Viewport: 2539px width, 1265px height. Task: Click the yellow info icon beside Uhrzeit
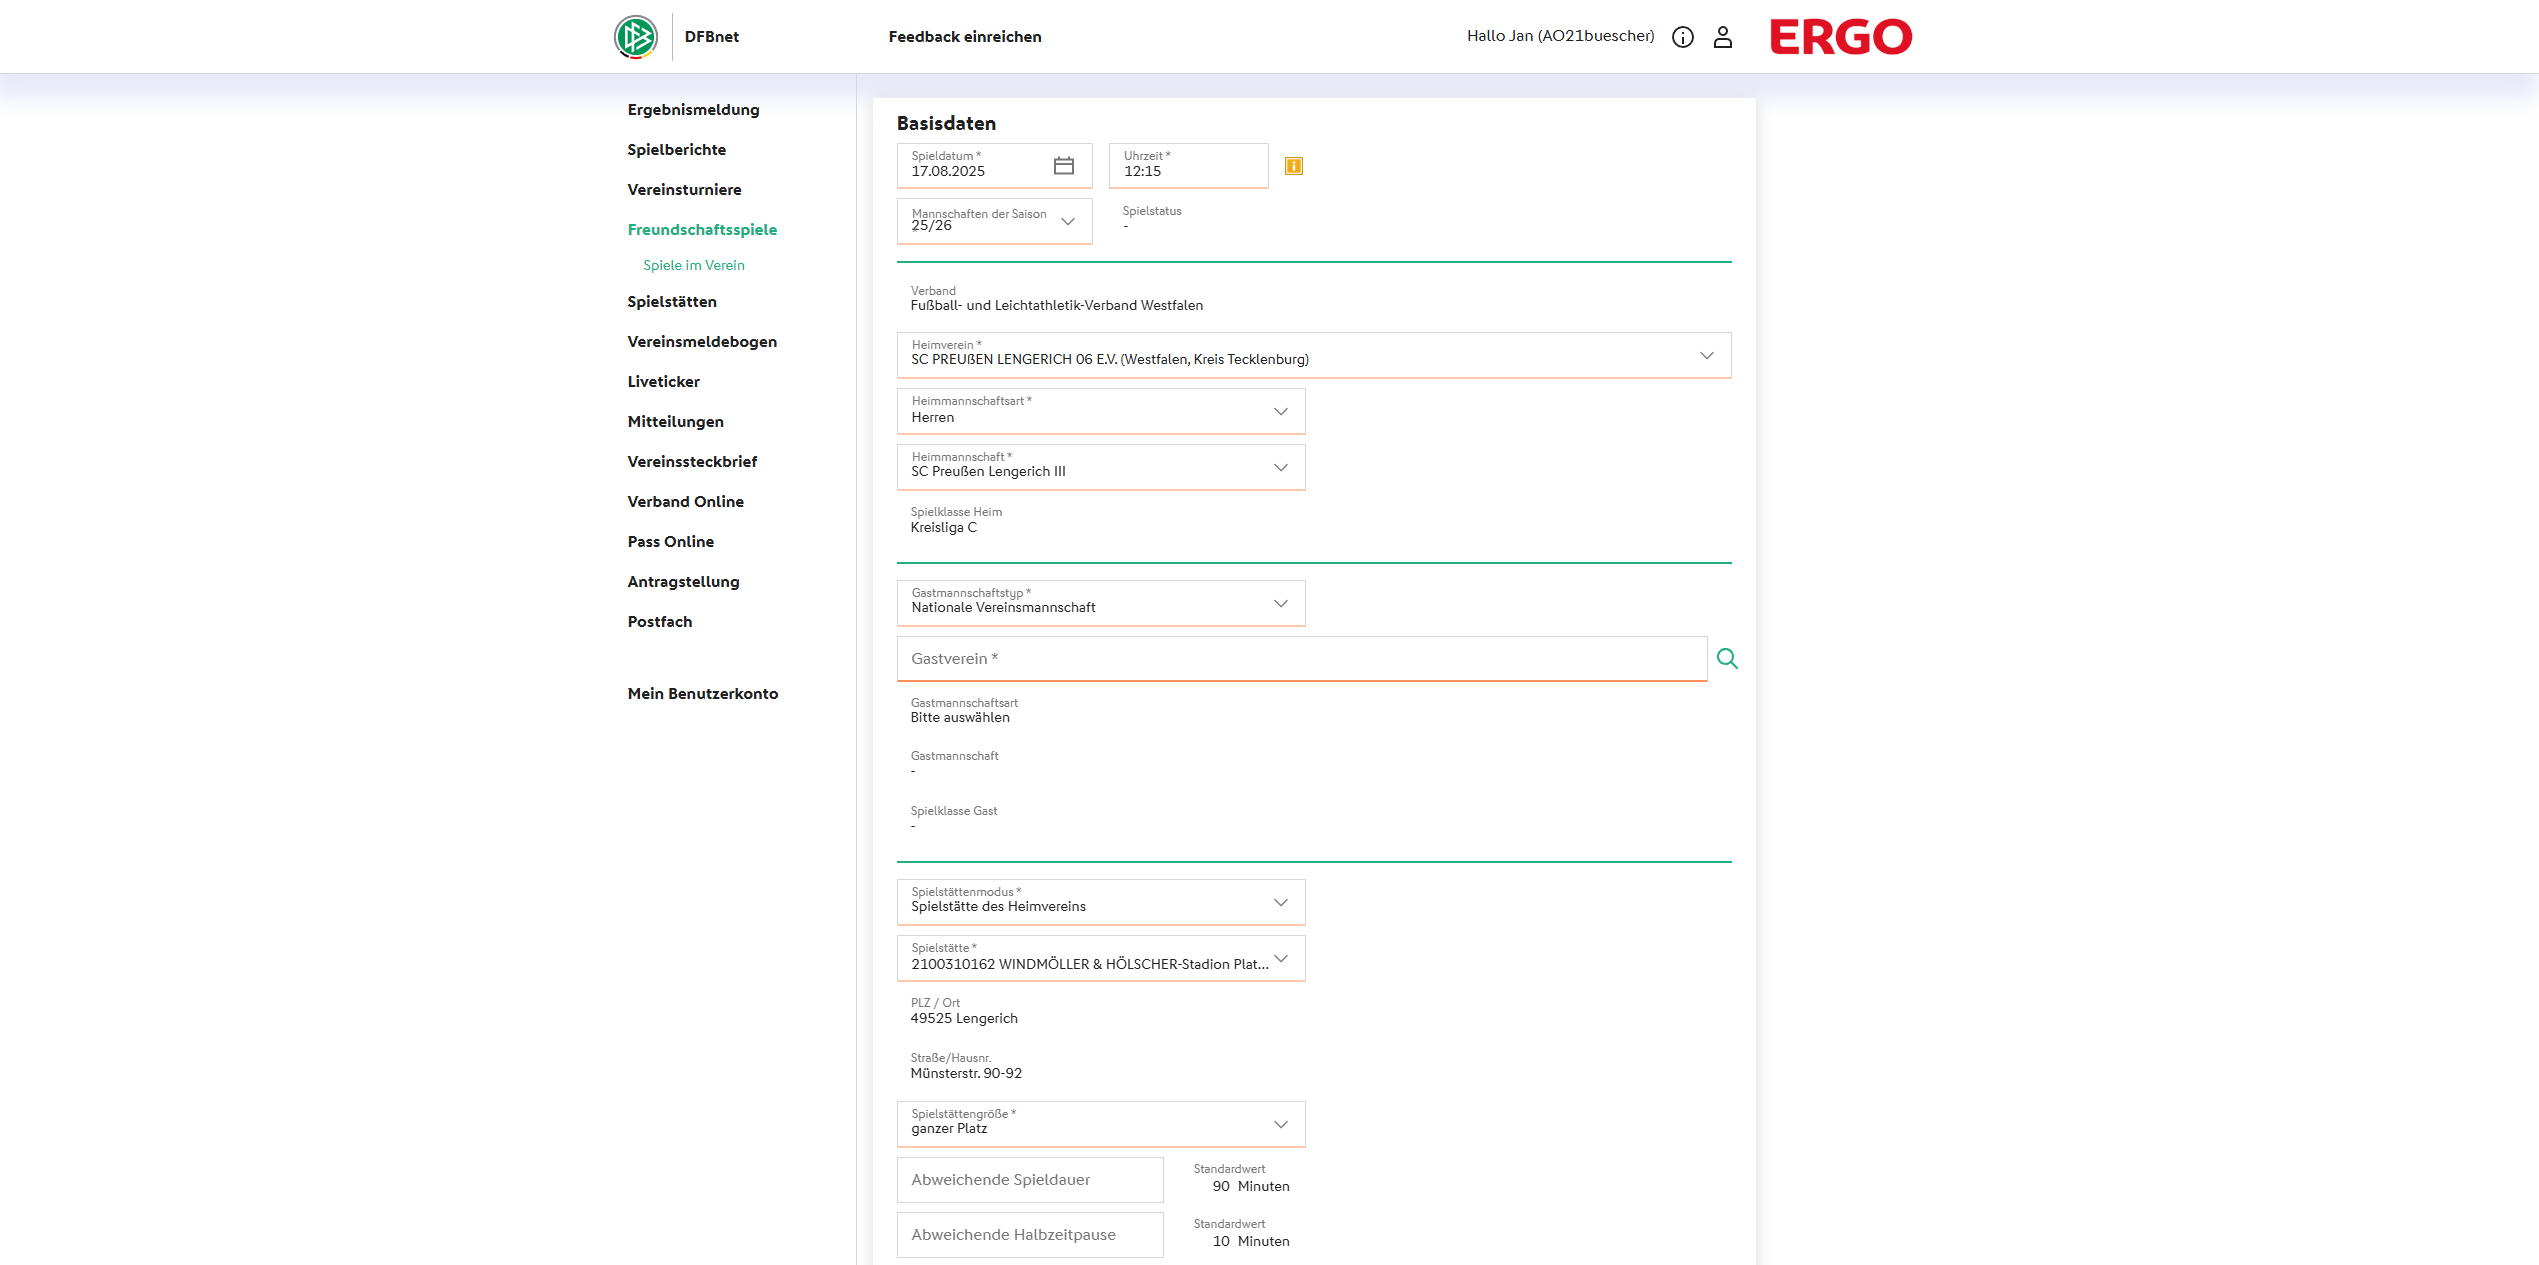tap(1293, 166)
